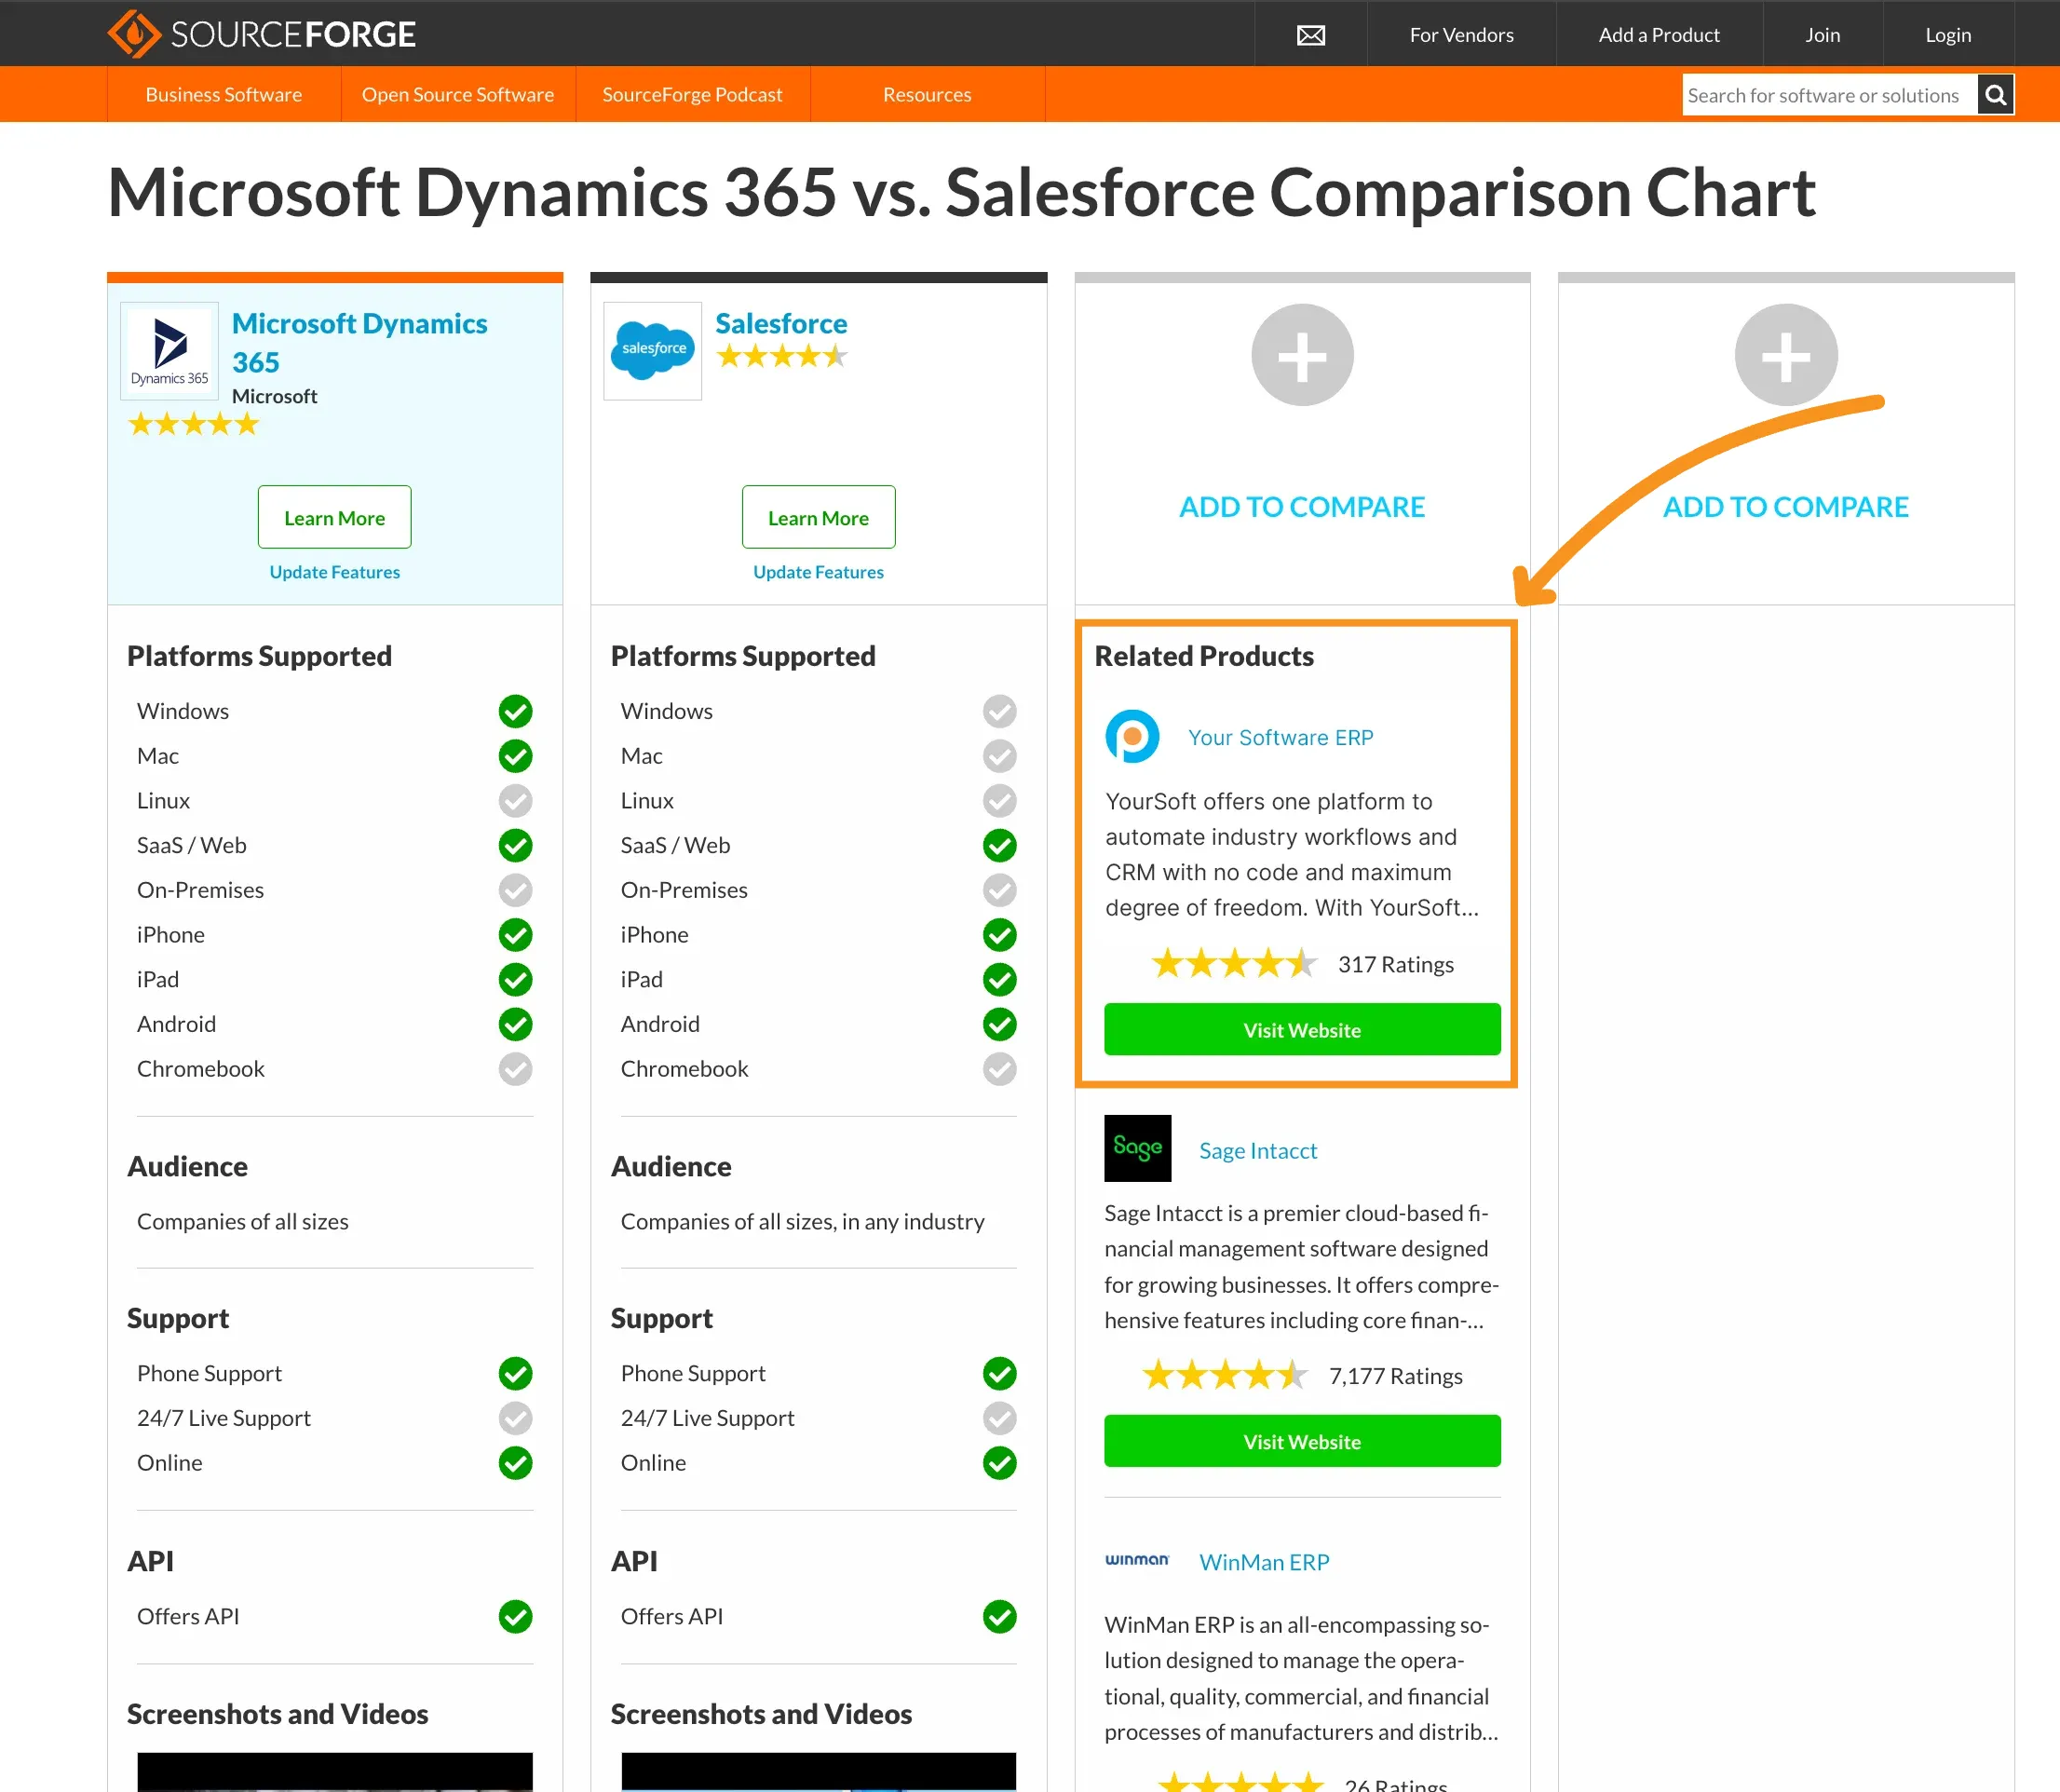This screenshot has width=2060, height=1792.
Task: Click Add to Compare in fourth column
Action: (x=1786, y=507)
